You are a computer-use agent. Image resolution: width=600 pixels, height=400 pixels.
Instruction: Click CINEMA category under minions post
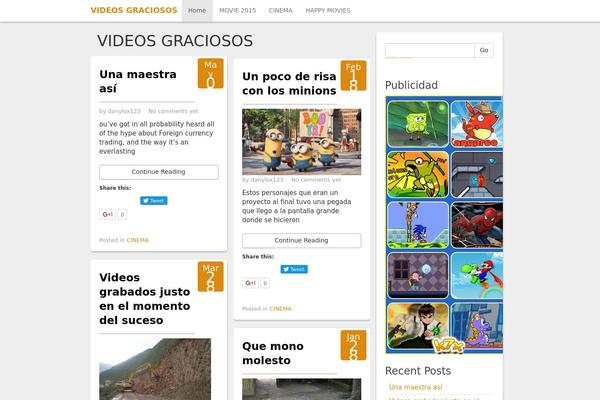pyautogui.click(x=280, y=309)
